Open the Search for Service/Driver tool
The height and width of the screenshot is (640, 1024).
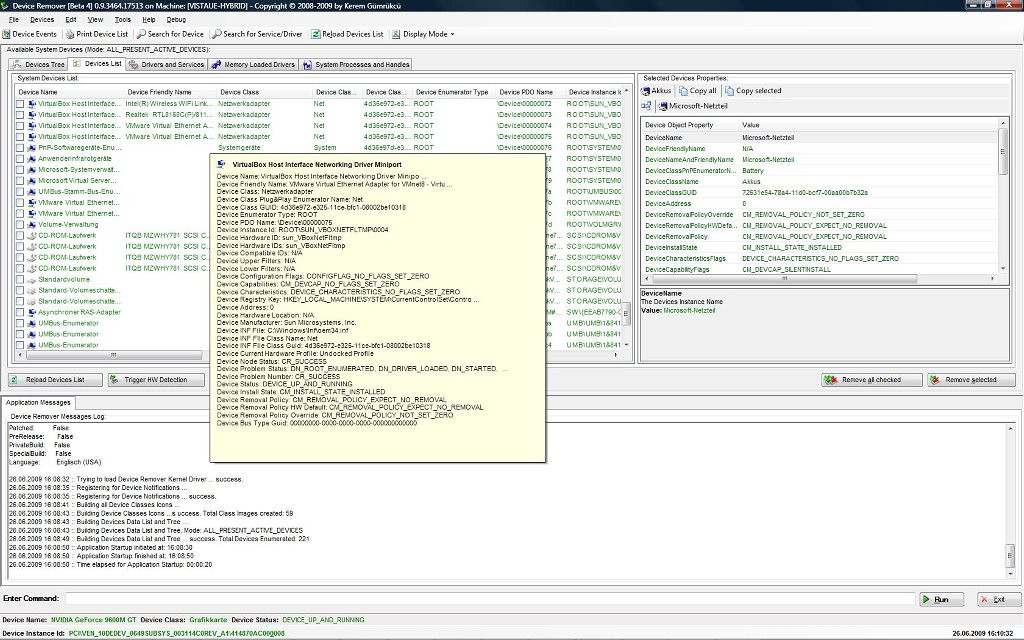point(257,34)
